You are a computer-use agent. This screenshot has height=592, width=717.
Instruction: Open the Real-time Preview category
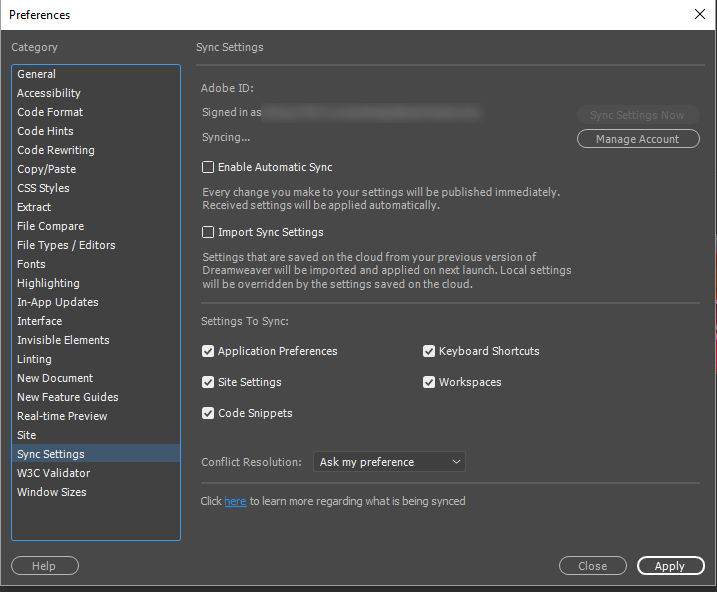[x=96, y=416]
